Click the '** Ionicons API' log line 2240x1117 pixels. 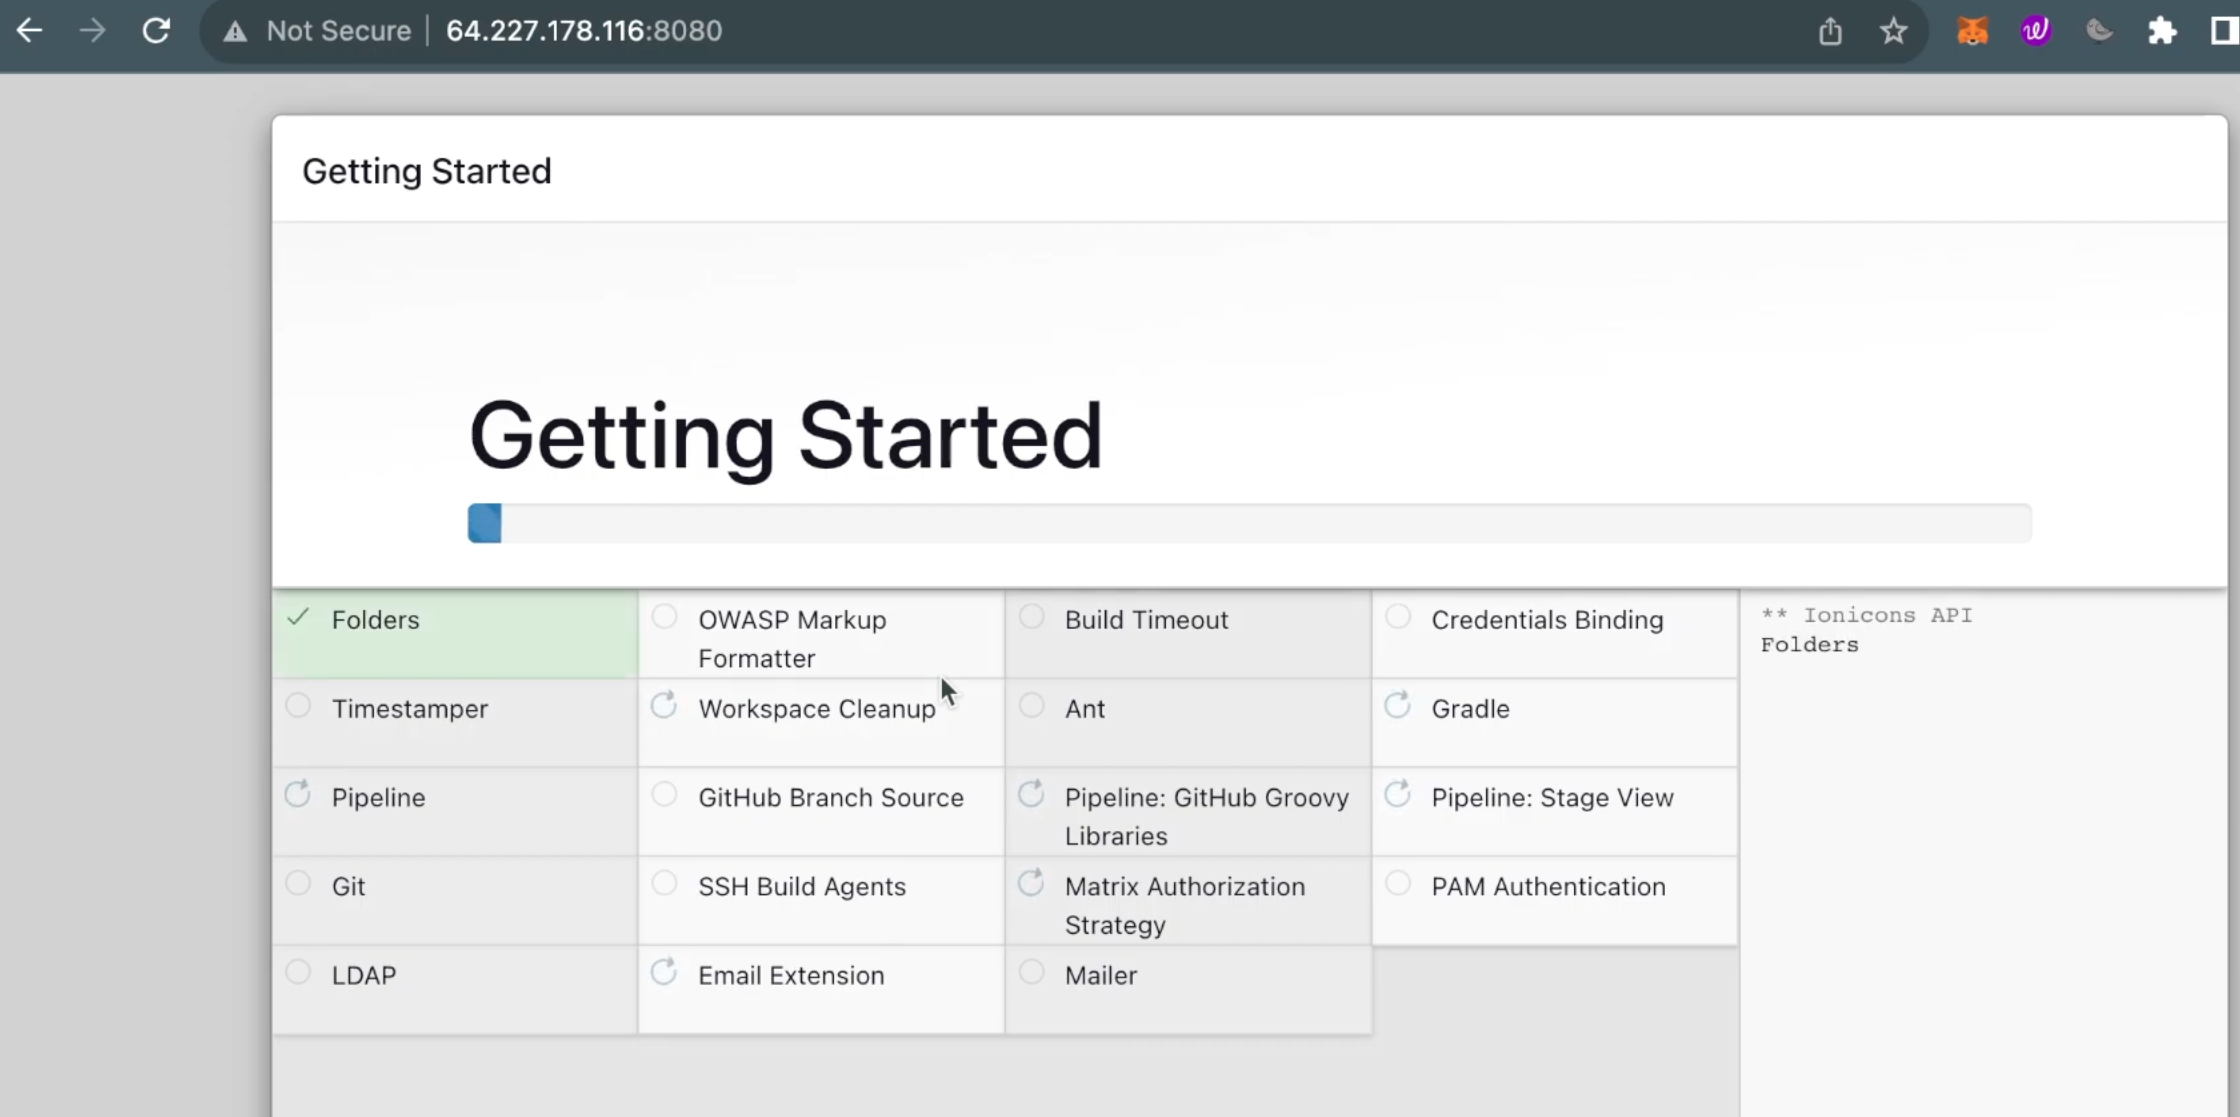point(1866,615)
